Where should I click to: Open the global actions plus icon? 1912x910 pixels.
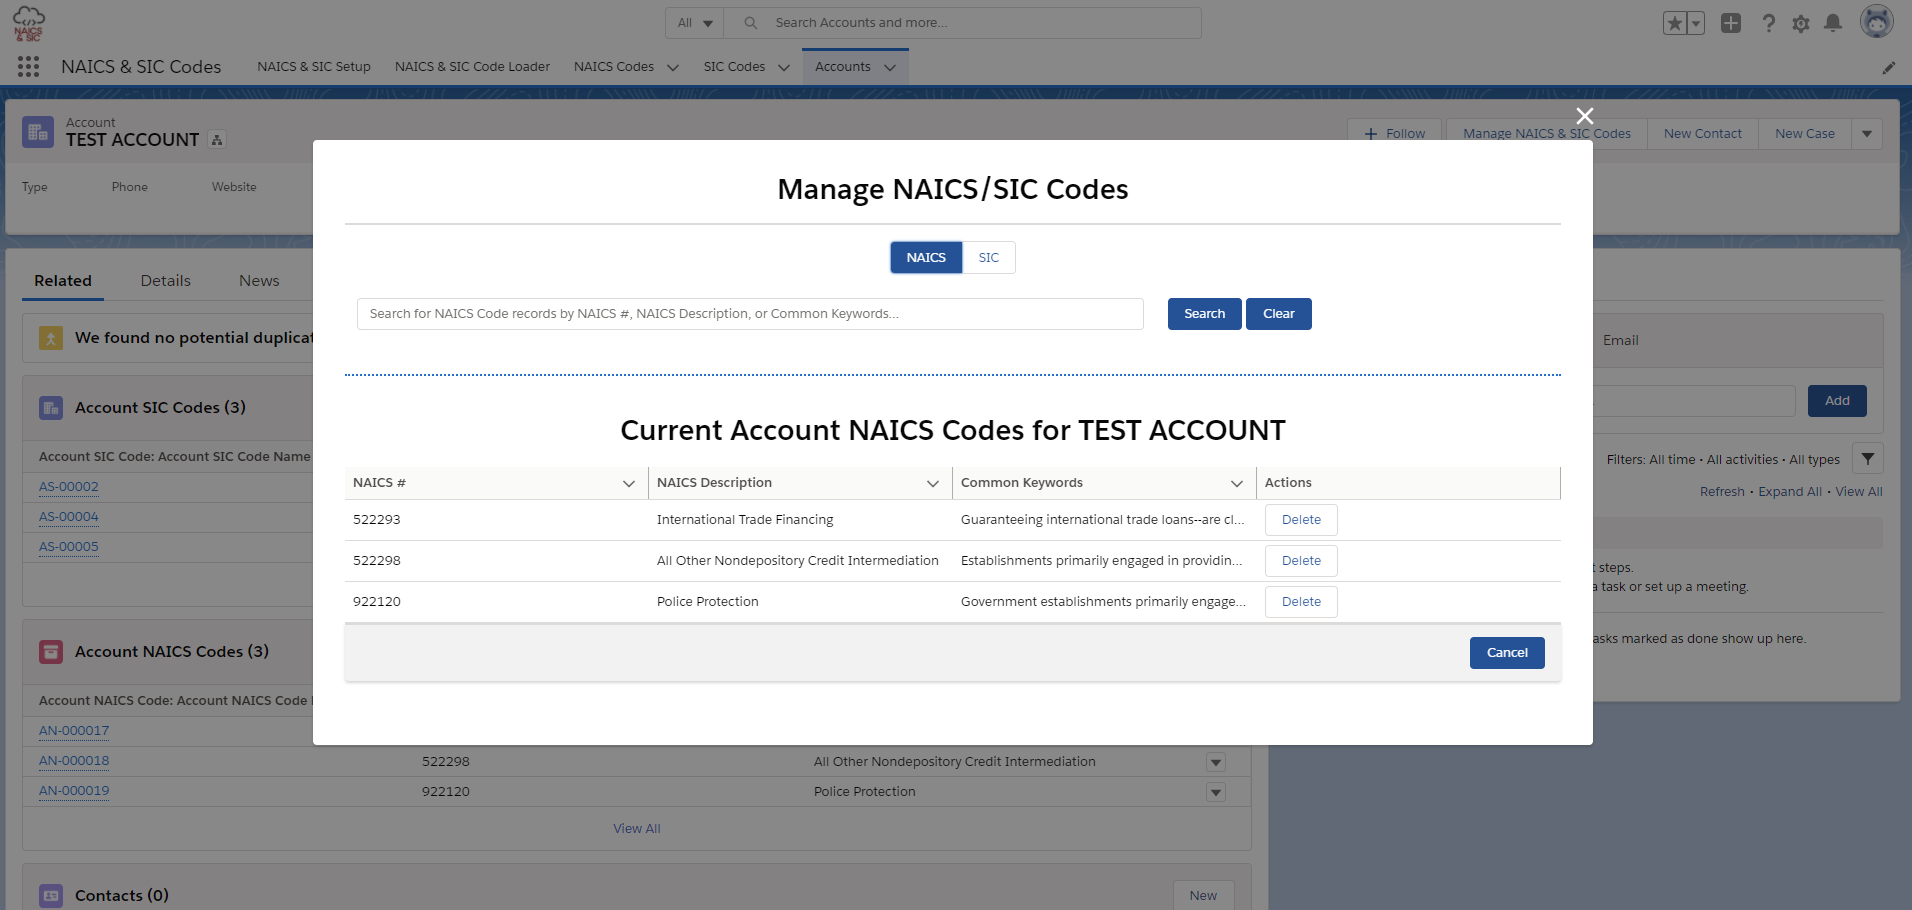pyautogui.click(x=1730, y=23)
